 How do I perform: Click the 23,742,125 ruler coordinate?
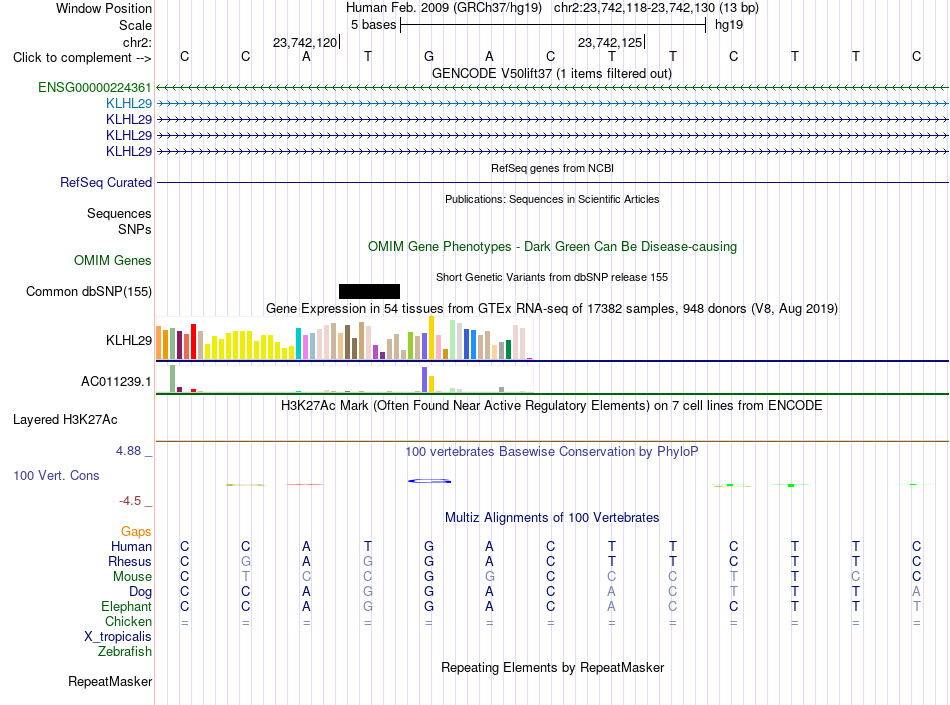click(610, 42)
